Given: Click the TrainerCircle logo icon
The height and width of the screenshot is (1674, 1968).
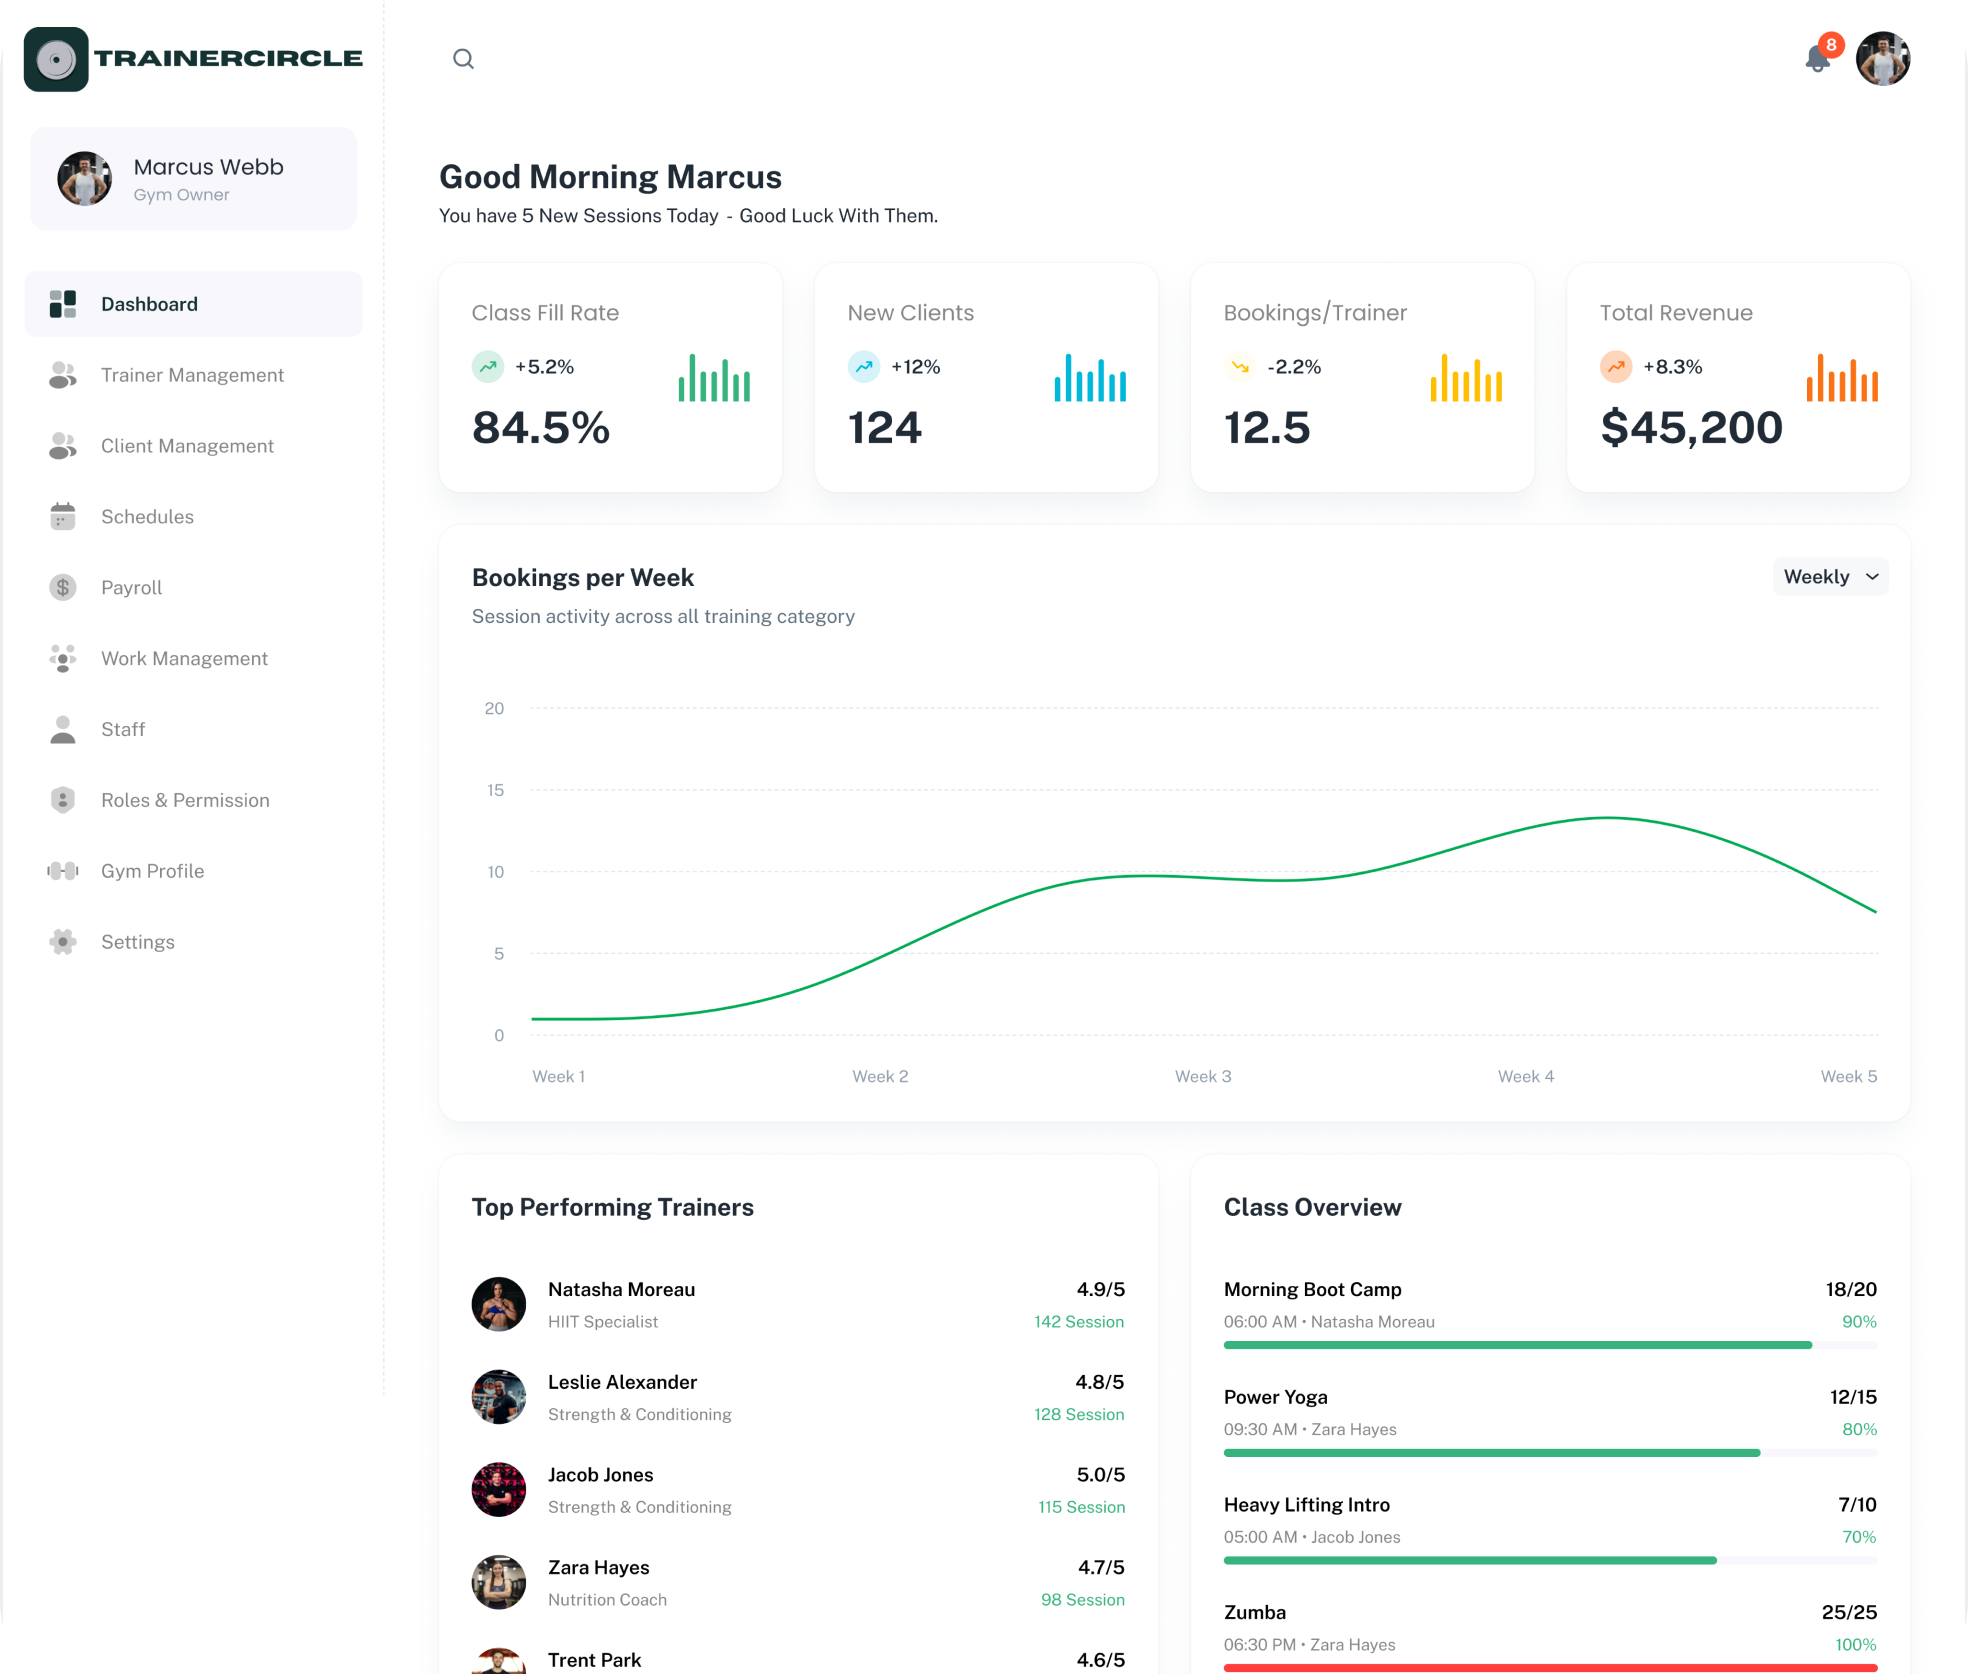Looking at the screenshot, I should click(56, 59).
